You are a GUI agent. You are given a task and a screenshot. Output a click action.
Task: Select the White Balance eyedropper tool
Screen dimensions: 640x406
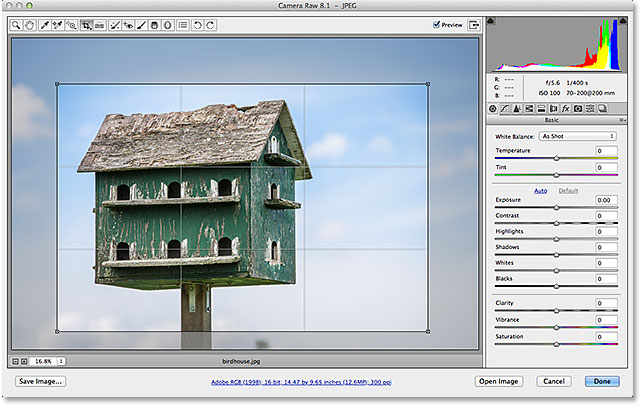(44, 25)
